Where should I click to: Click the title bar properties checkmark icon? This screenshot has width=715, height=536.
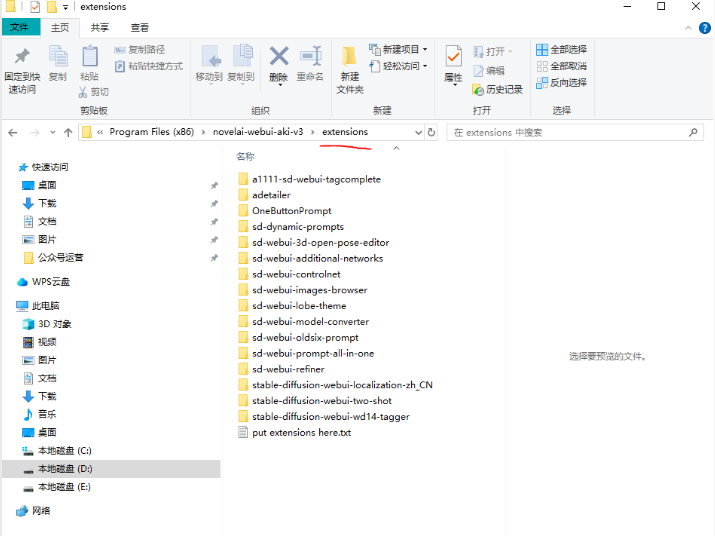(35, 7)
